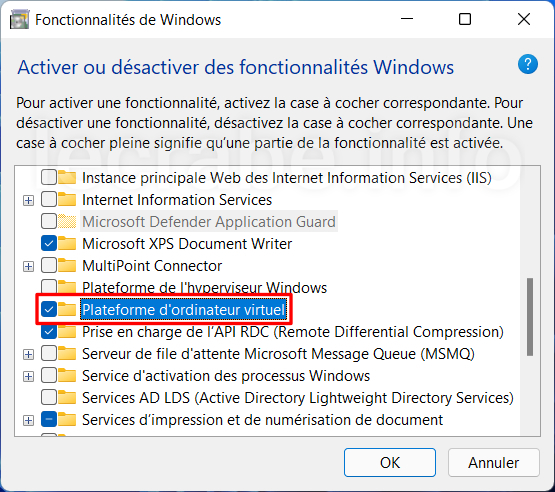Click the Plateforme d'ordinateur virtuel folder icon
This screenshot has height=492, width=555.
(67, 309)
